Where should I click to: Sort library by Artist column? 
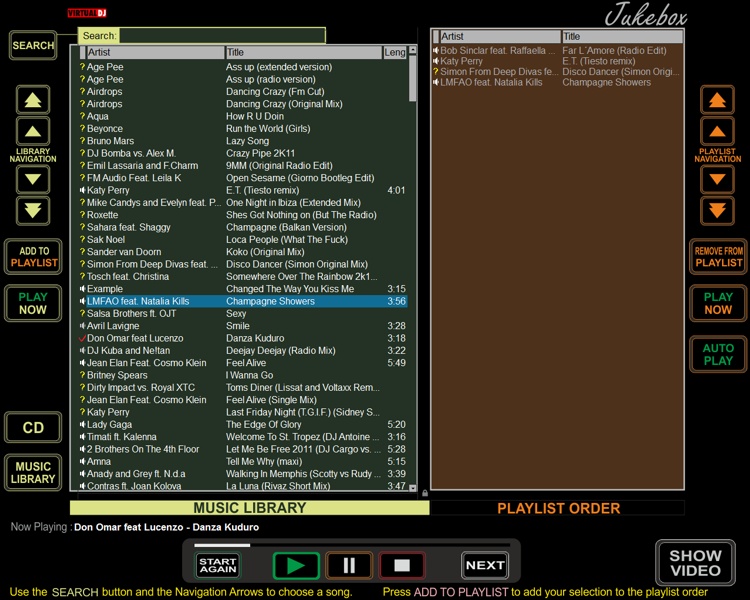[x=155, y=52]
